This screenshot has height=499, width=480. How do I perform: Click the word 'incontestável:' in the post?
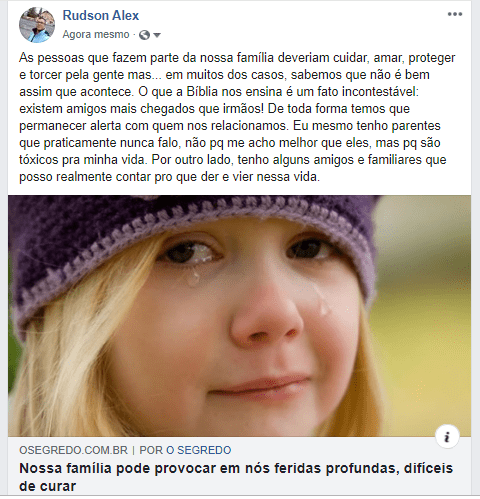click(x=380, y=92)
